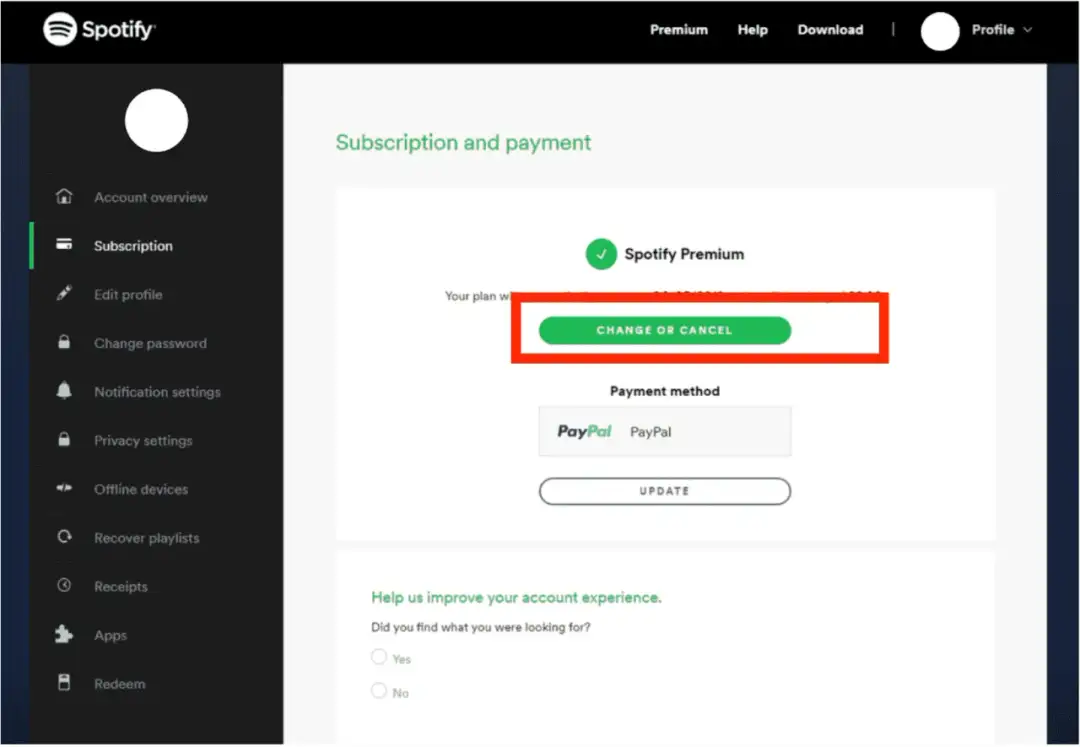Click the profile avatar in the sidebar
This screenshot has width=1080, height=747.
tap(157, 121)
